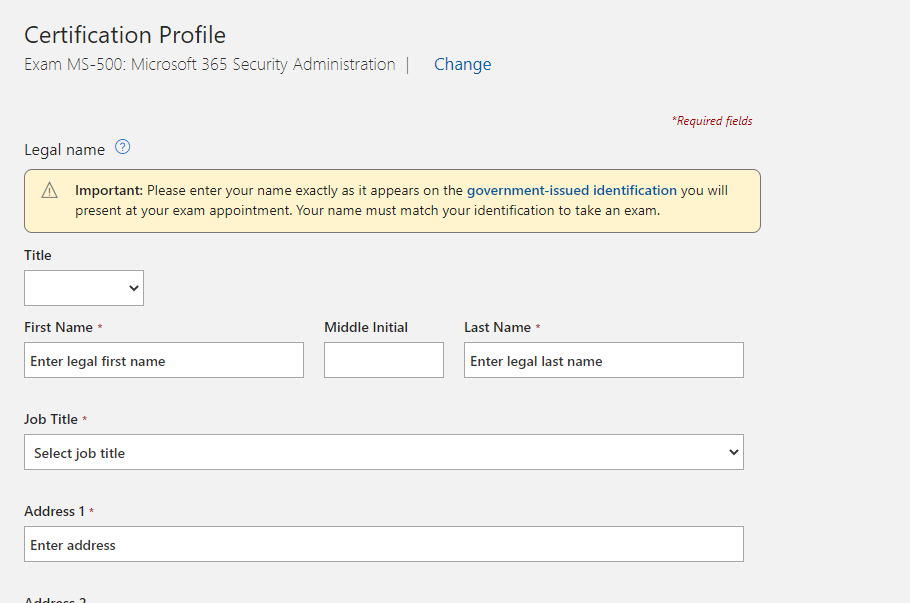910x603 pixels.
Task: Select the Last Name input field
Action: click(603, 360)
